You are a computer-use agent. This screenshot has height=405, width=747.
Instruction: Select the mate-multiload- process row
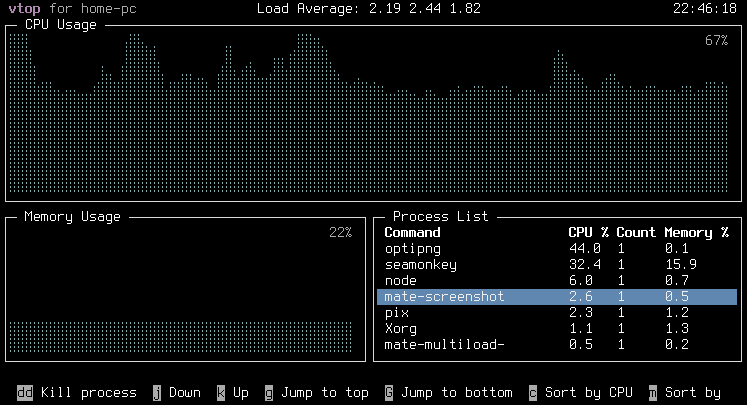click(557, 344)
